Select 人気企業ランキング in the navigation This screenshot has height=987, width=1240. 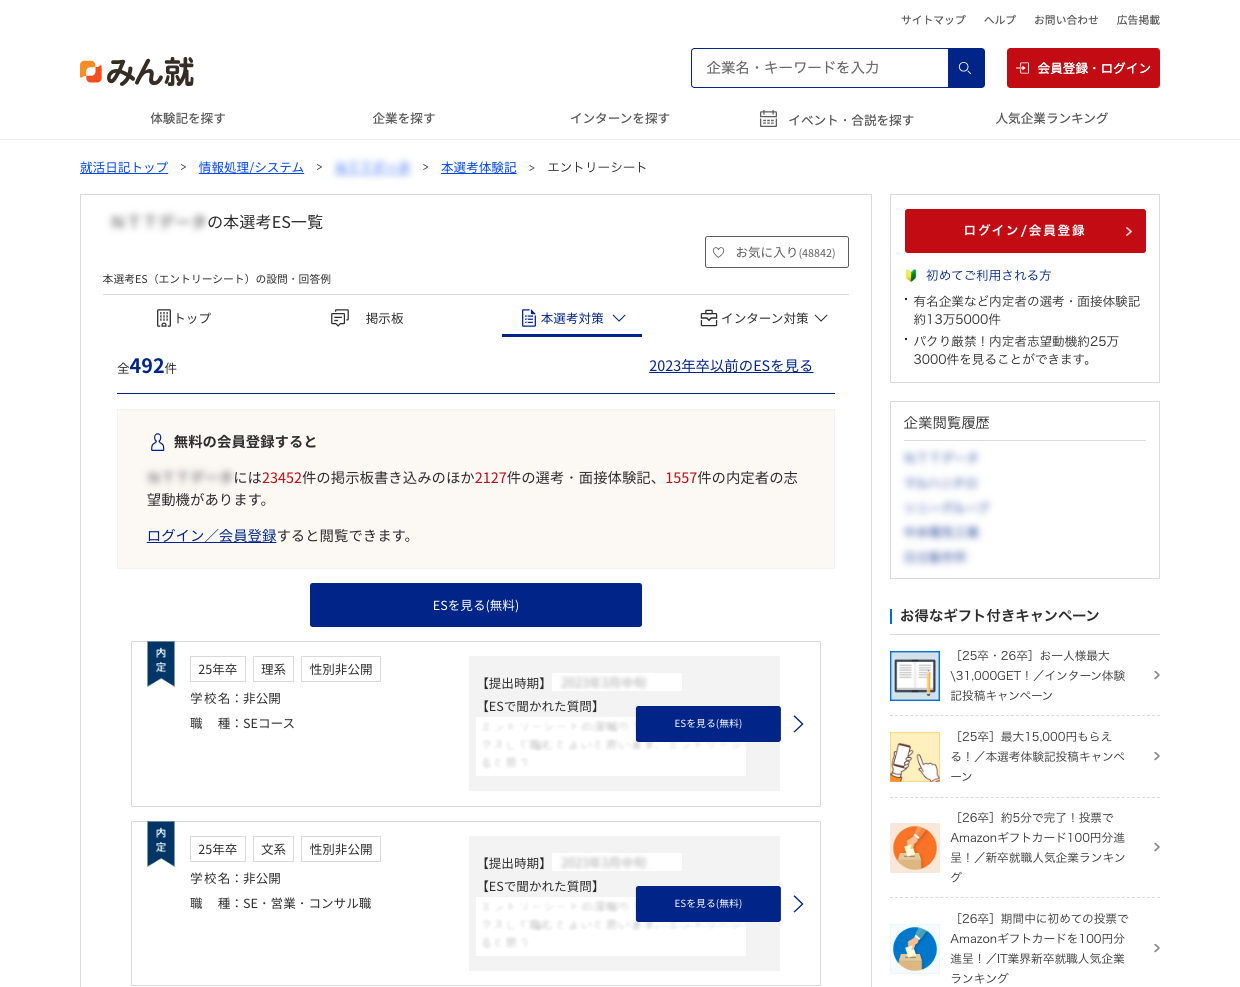click(1051, 118)
